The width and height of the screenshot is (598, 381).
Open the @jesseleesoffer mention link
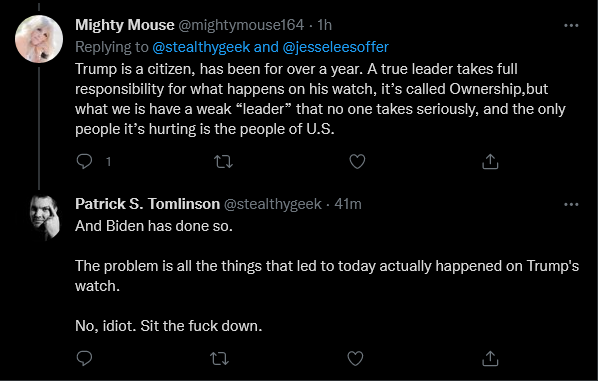pos(335,47)
